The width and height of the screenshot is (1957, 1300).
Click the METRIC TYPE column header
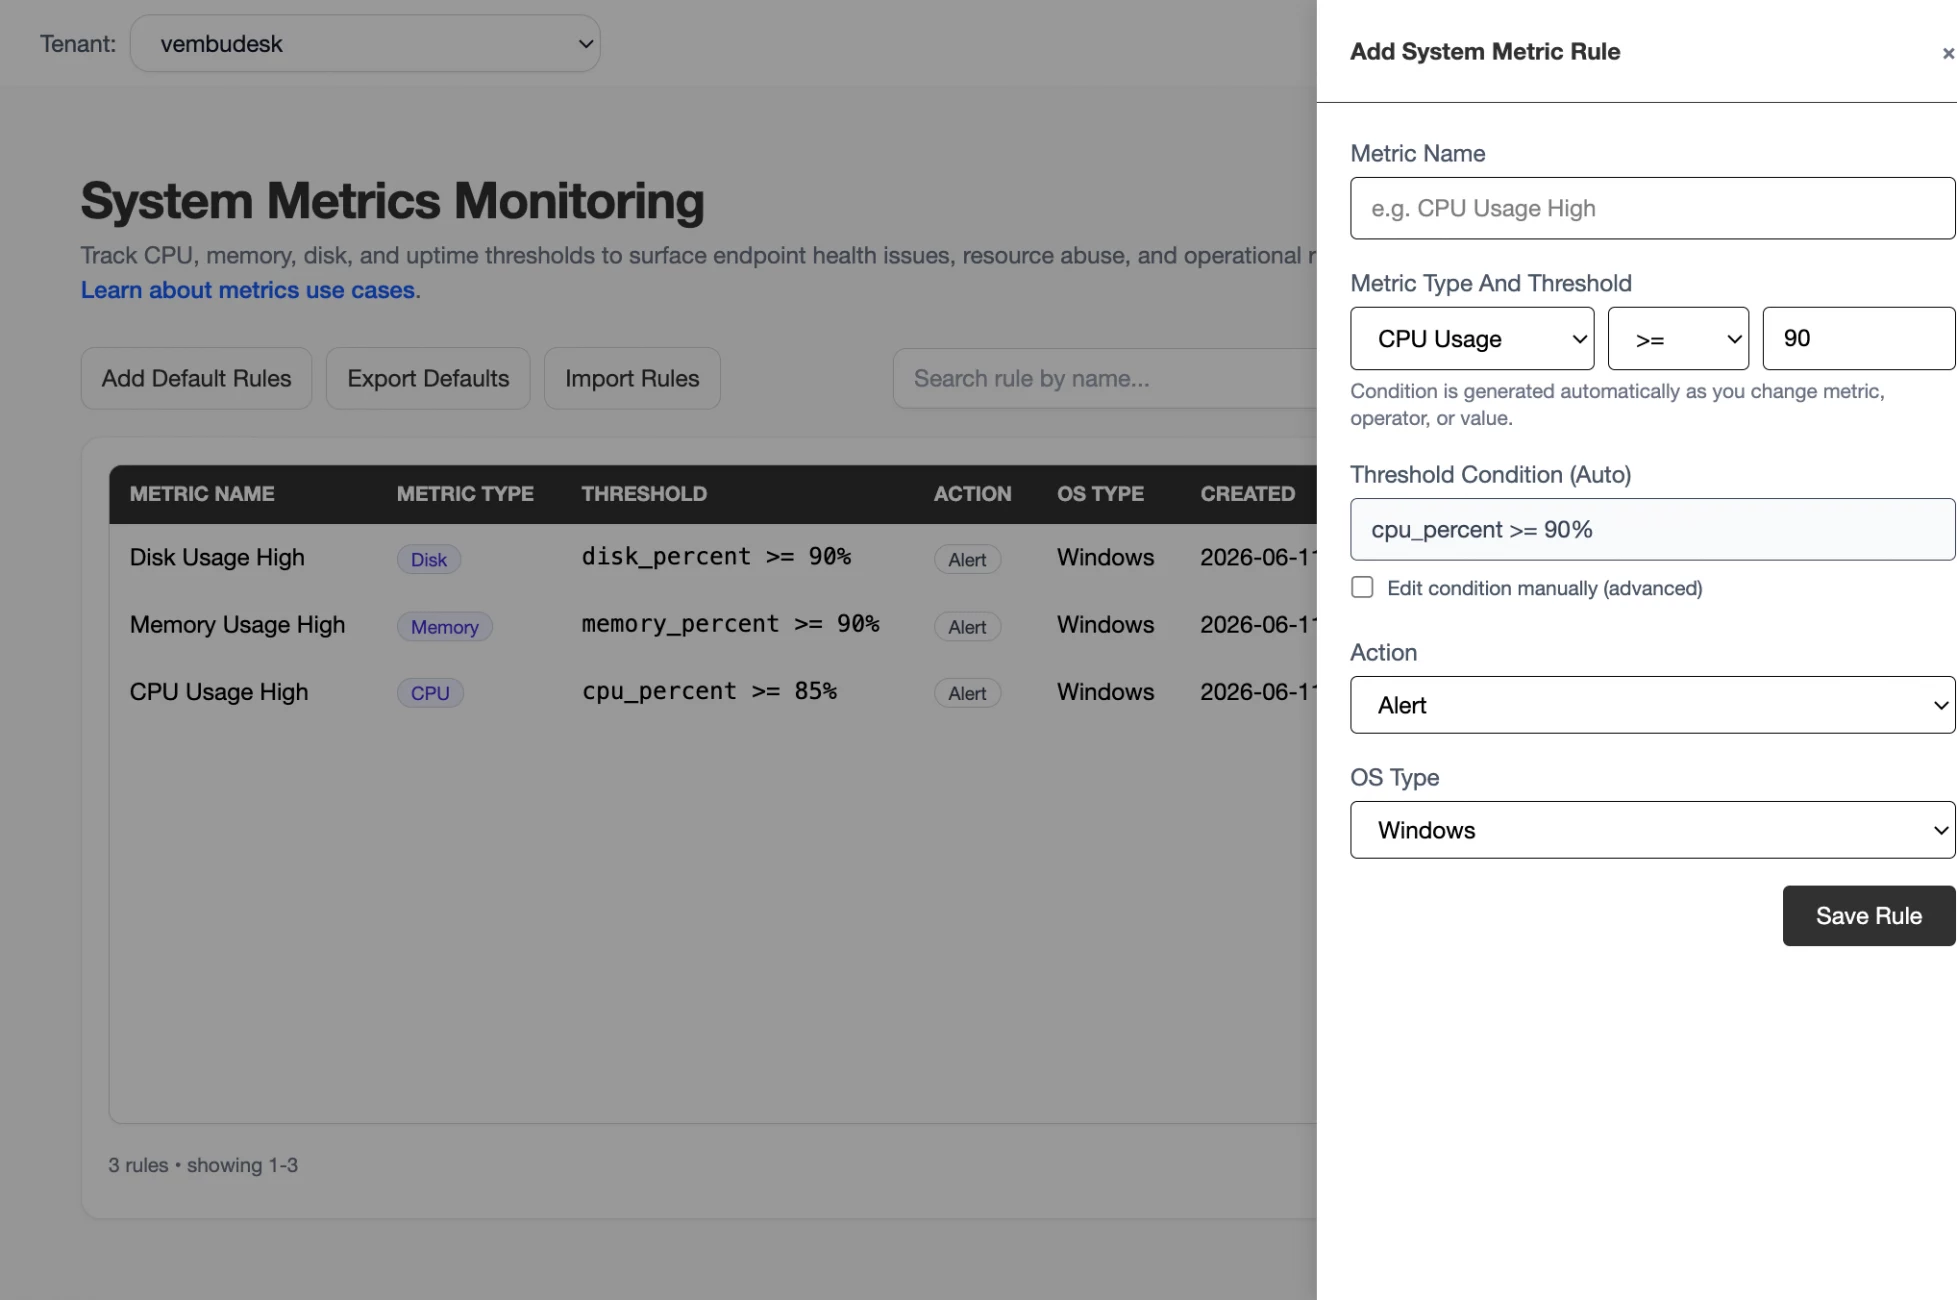point(465,494)
